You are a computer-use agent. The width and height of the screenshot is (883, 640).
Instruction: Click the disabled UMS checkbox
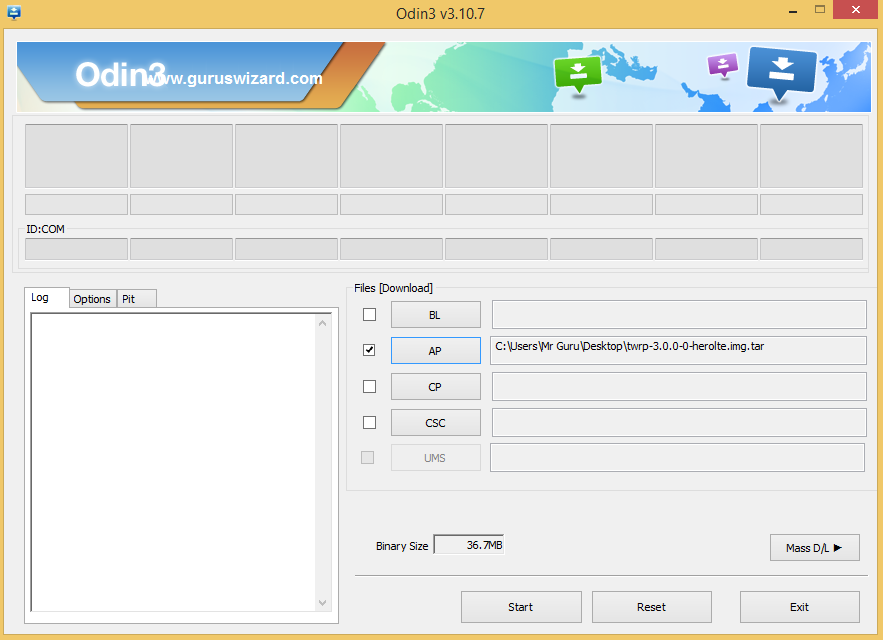coord(368,457)
